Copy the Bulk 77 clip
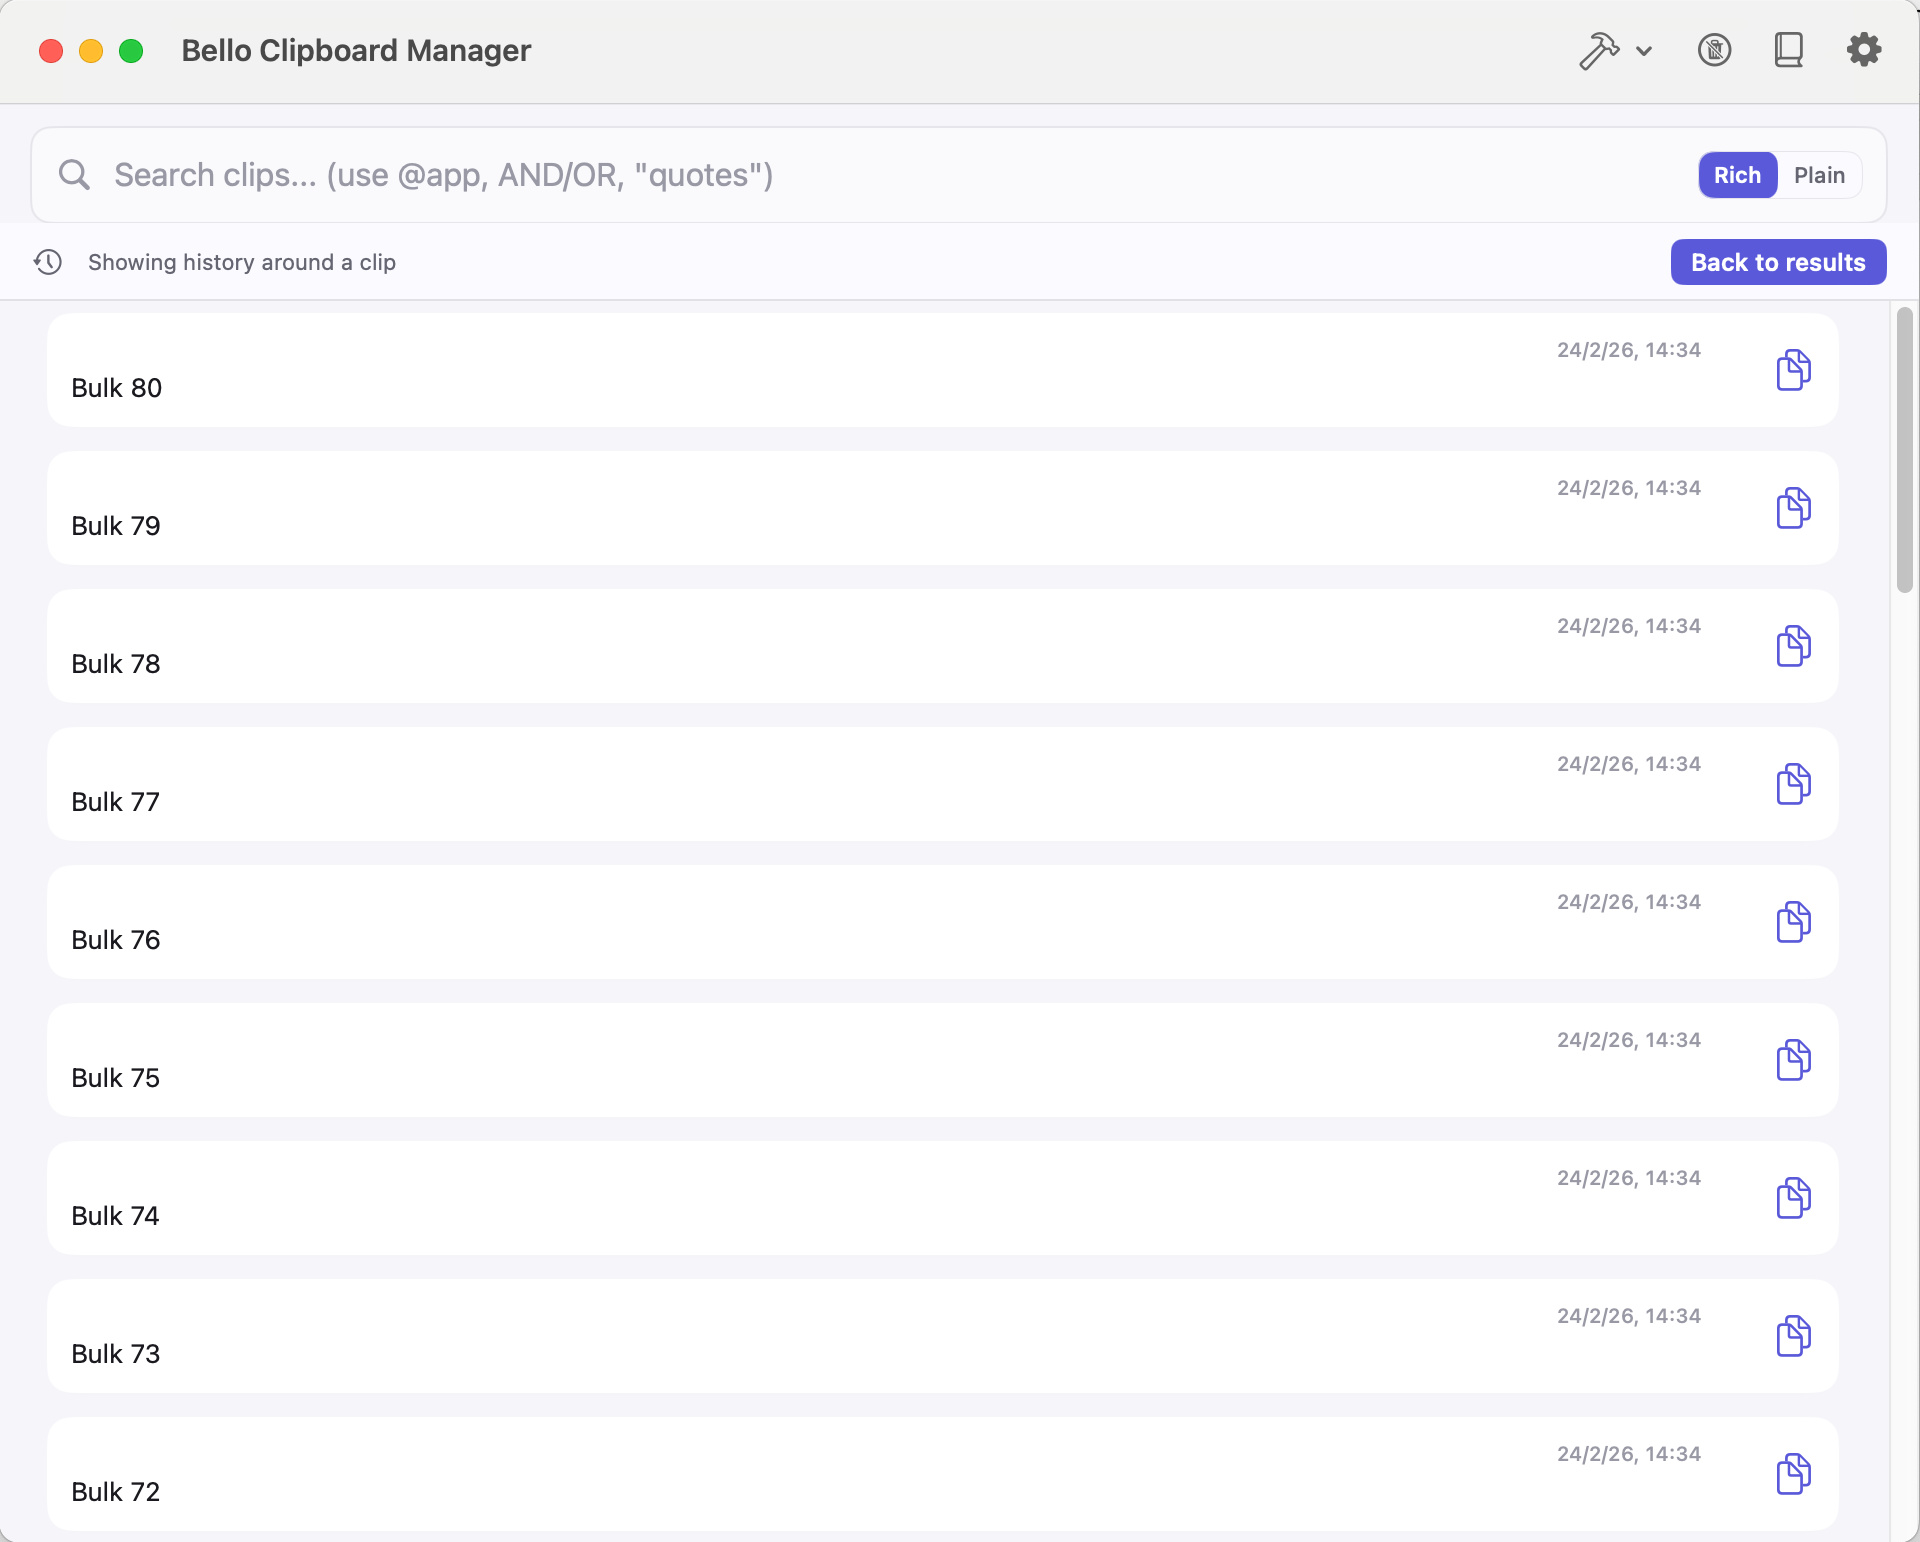Image resolution: width=1920 pixels, height=1542 pixels. (1793, 784)
